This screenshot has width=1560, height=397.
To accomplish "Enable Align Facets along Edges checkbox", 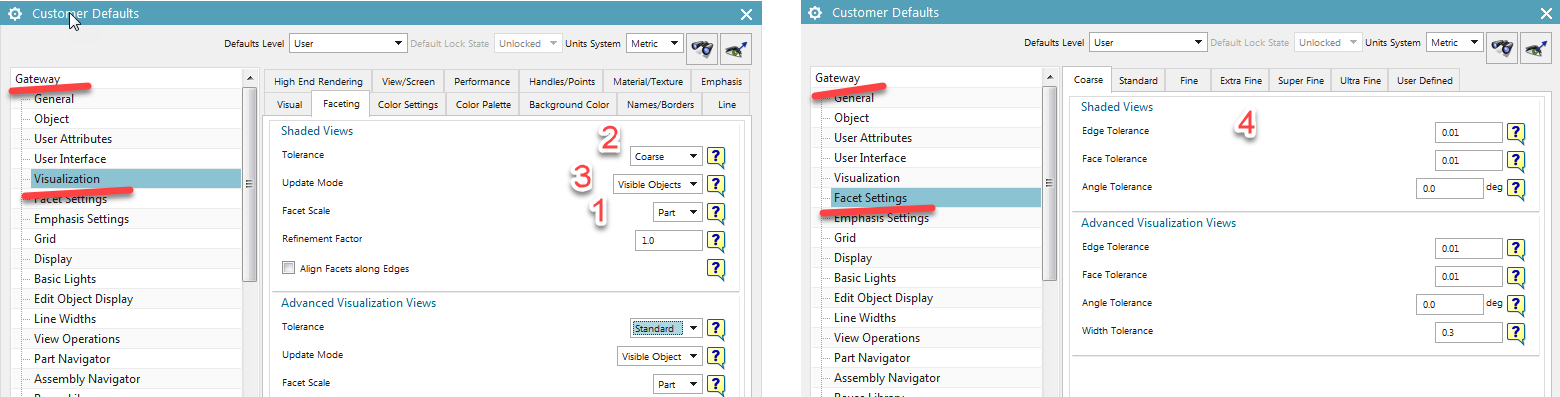I will click(x=289, y=268).
